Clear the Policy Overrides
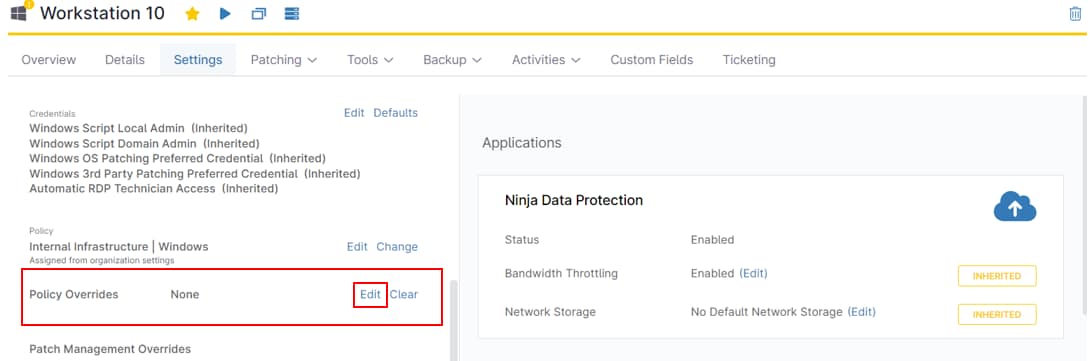Viewport: 1090px width, 361px height. coord(404,294)
